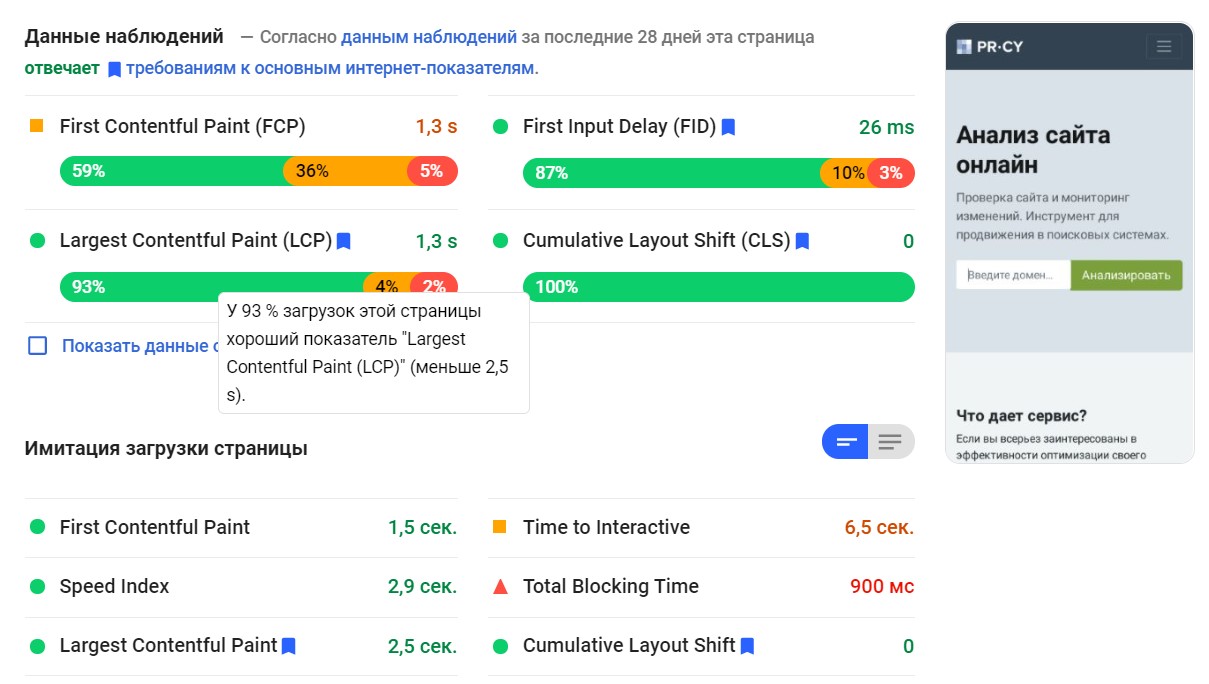Click the green 59% segment of FCP bar
This screenshot has width=1209, height=684.
[x=172, y=171]
